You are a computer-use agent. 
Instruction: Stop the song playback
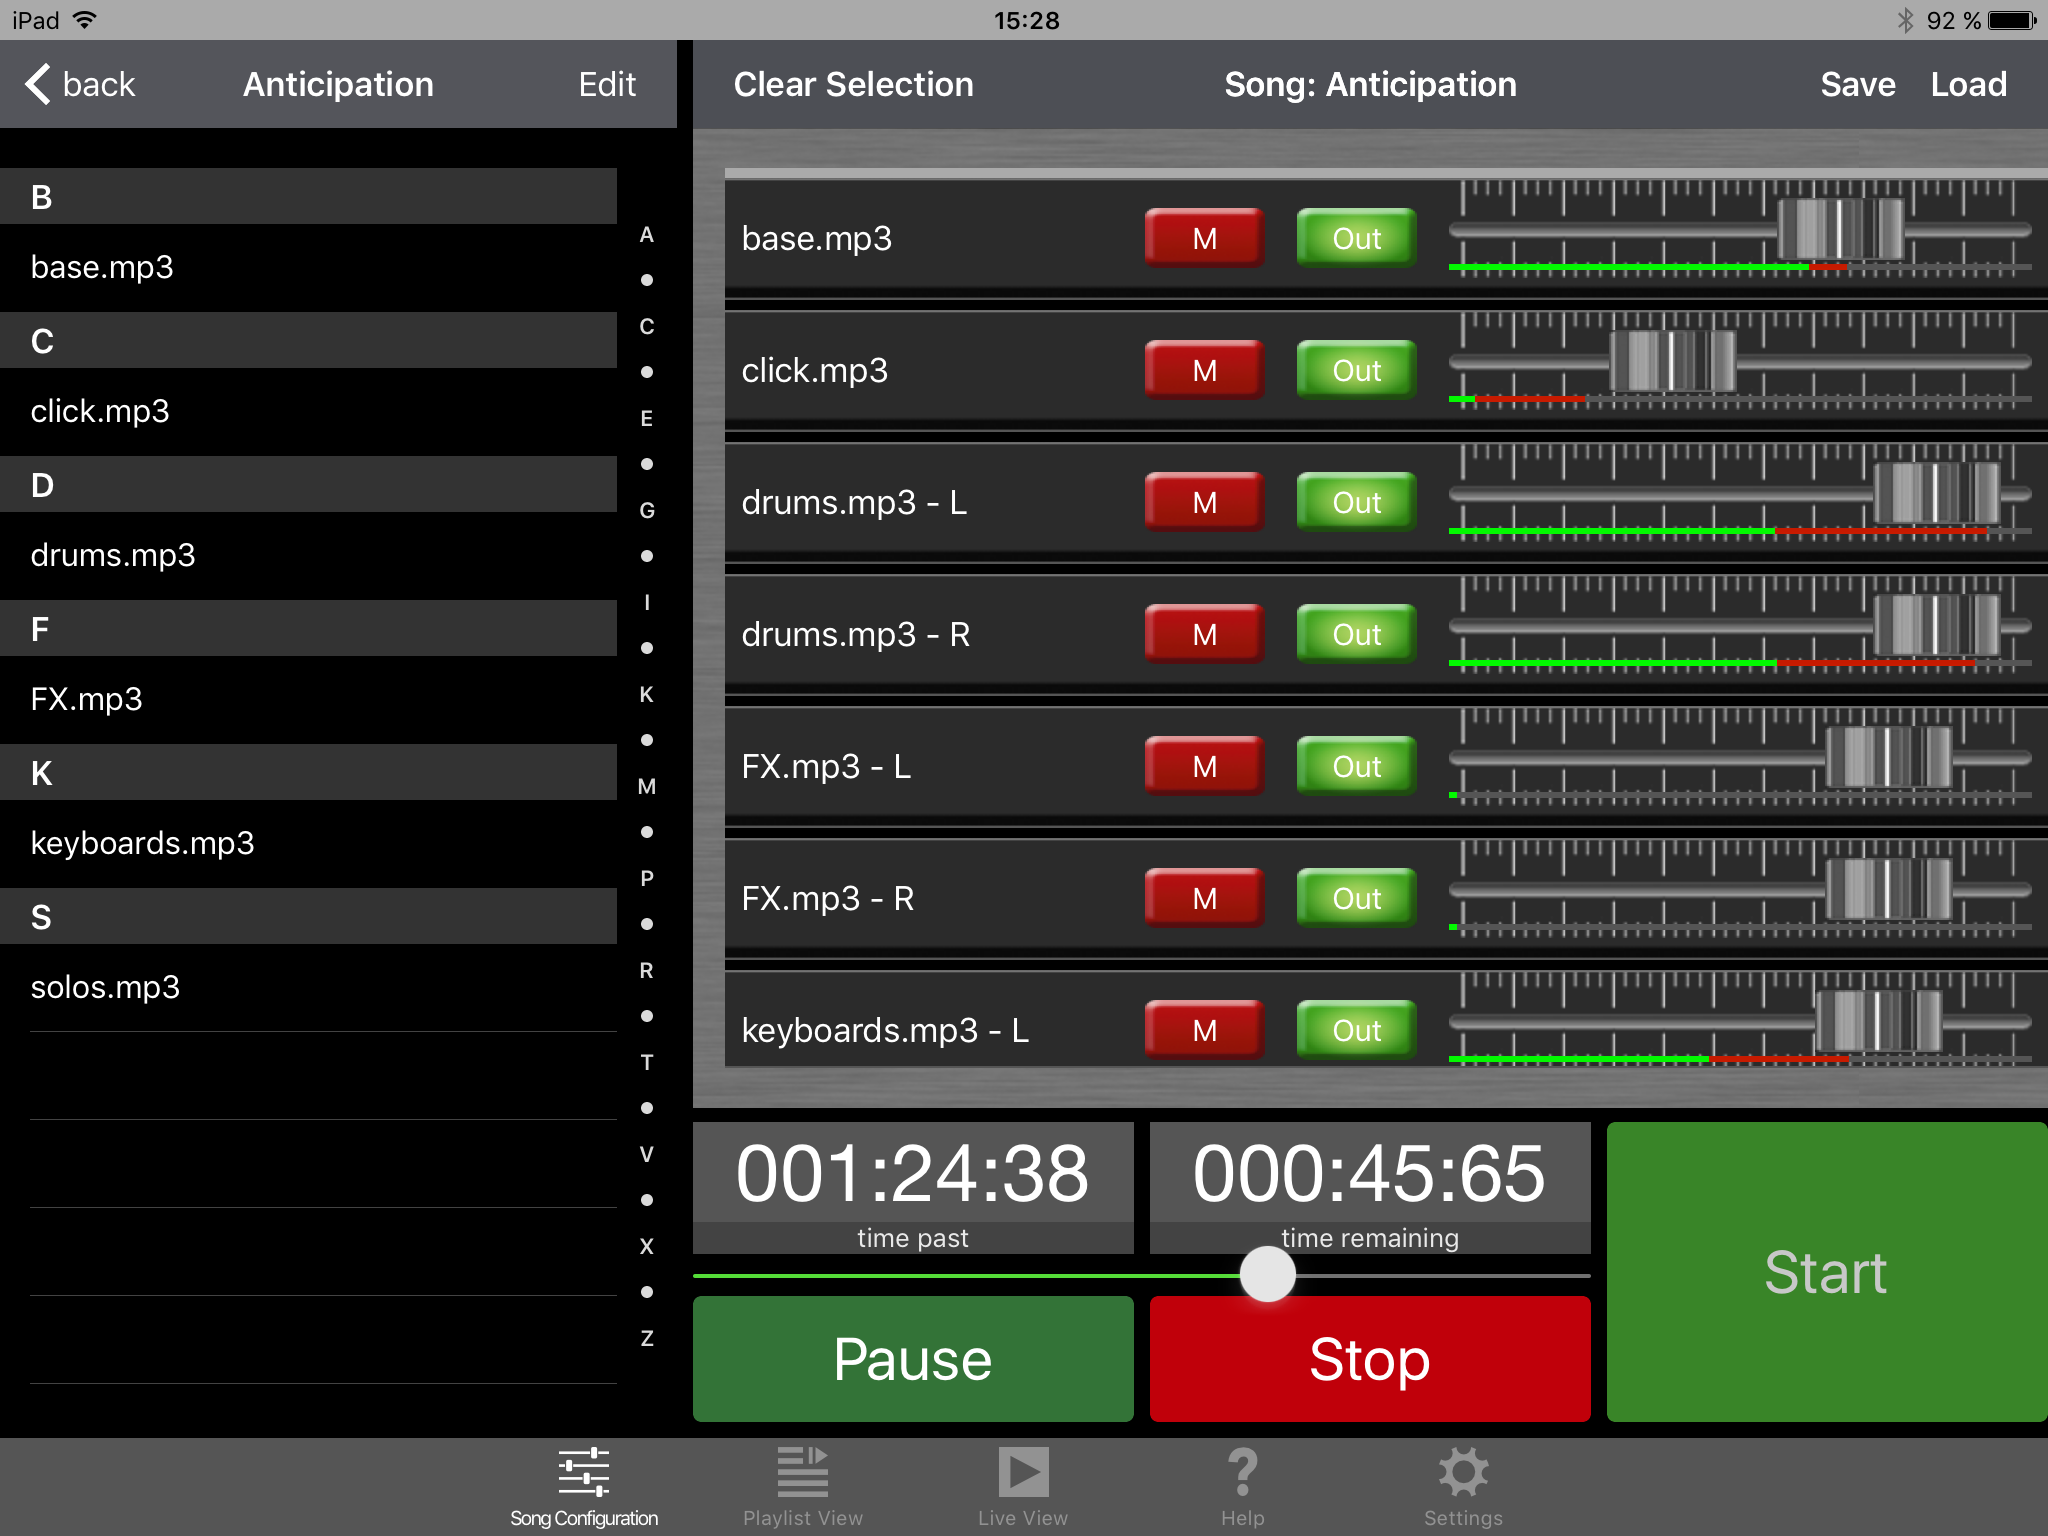click(x=1370, y=1359)
